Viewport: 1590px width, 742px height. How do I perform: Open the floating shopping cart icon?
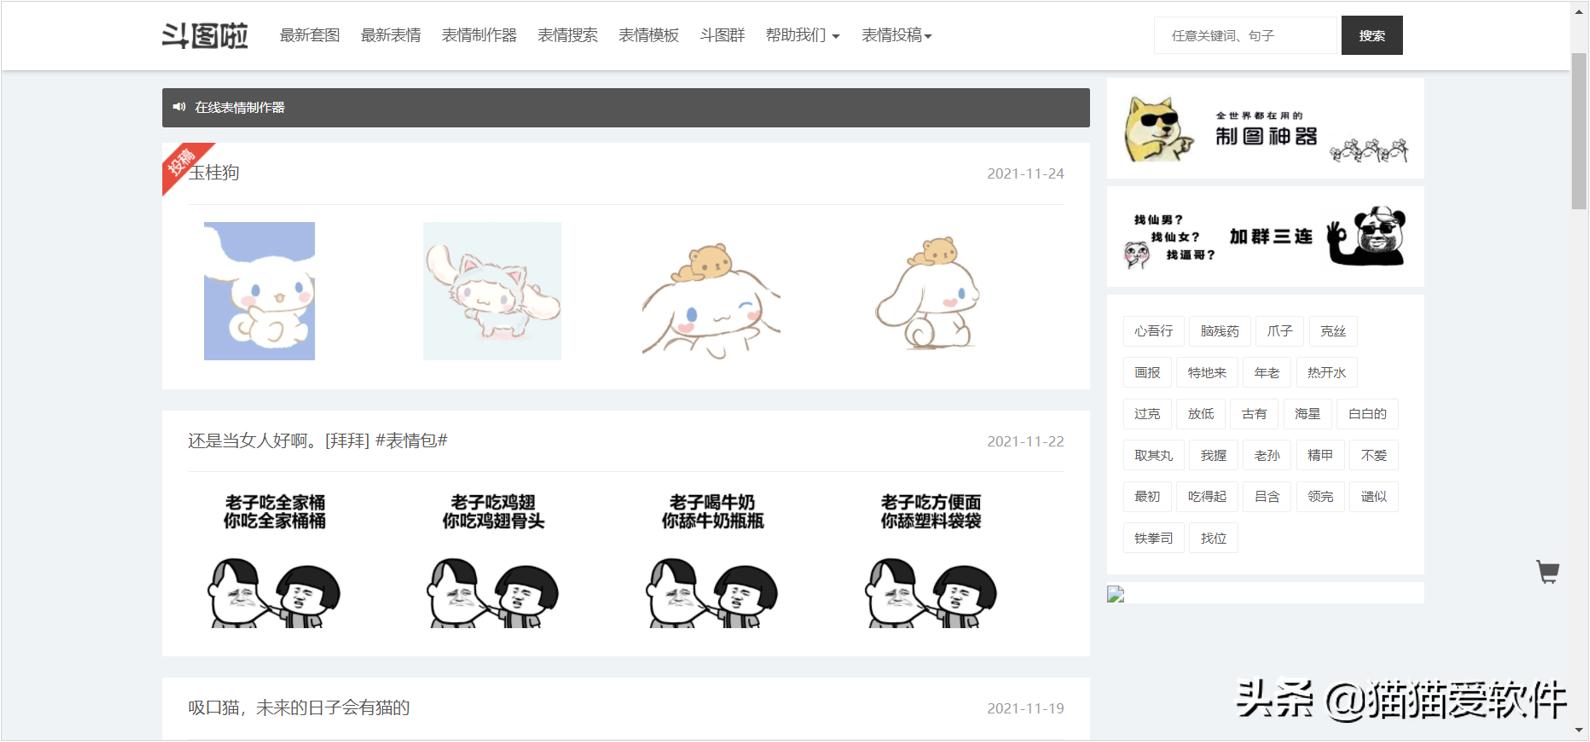tap(1548, 572)
